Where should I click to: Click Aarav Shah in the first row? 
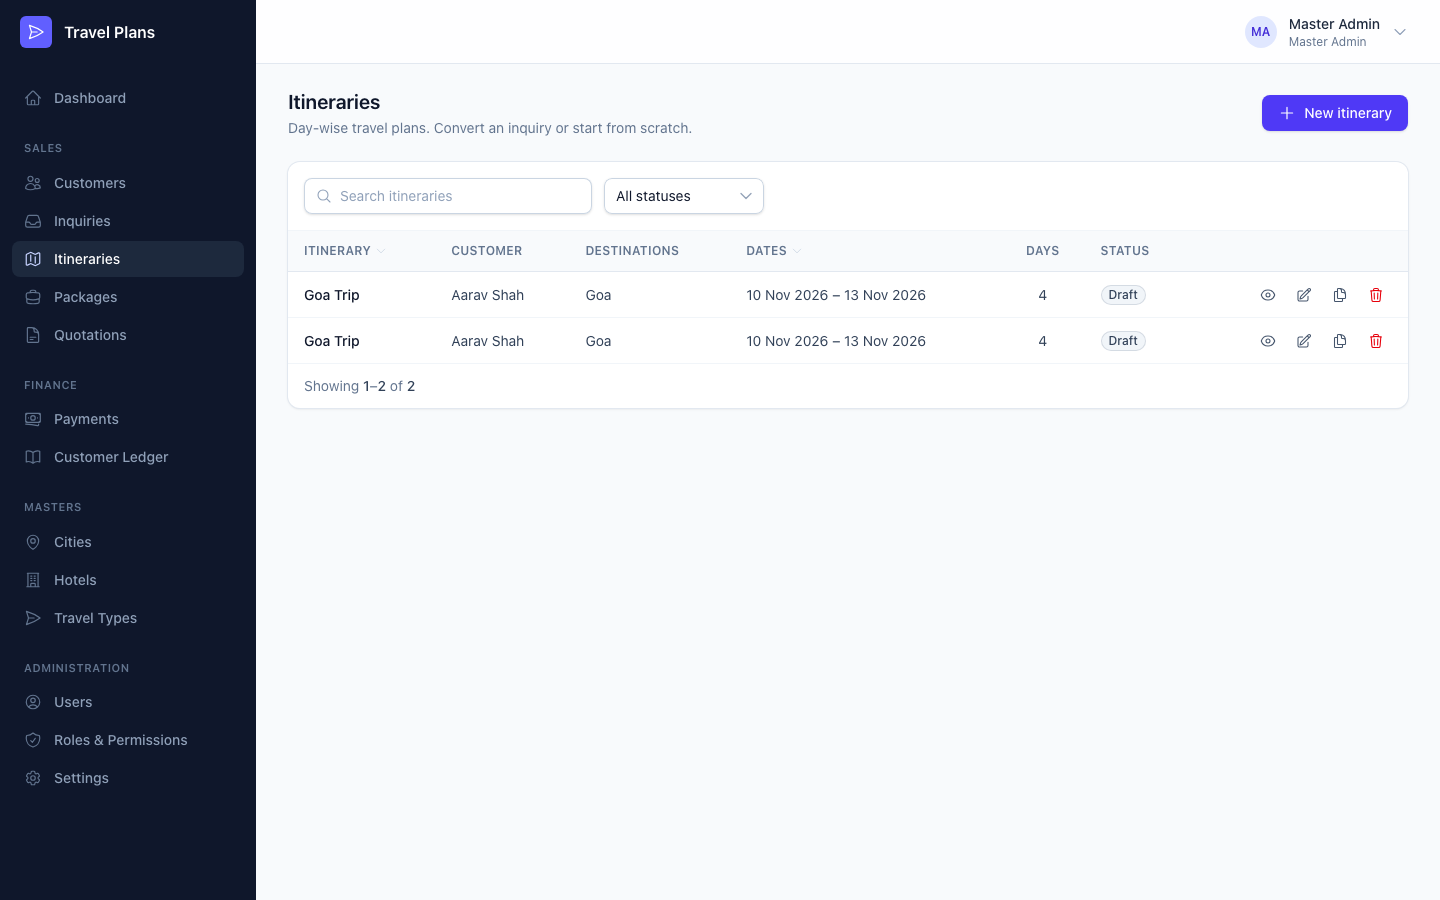488,295
